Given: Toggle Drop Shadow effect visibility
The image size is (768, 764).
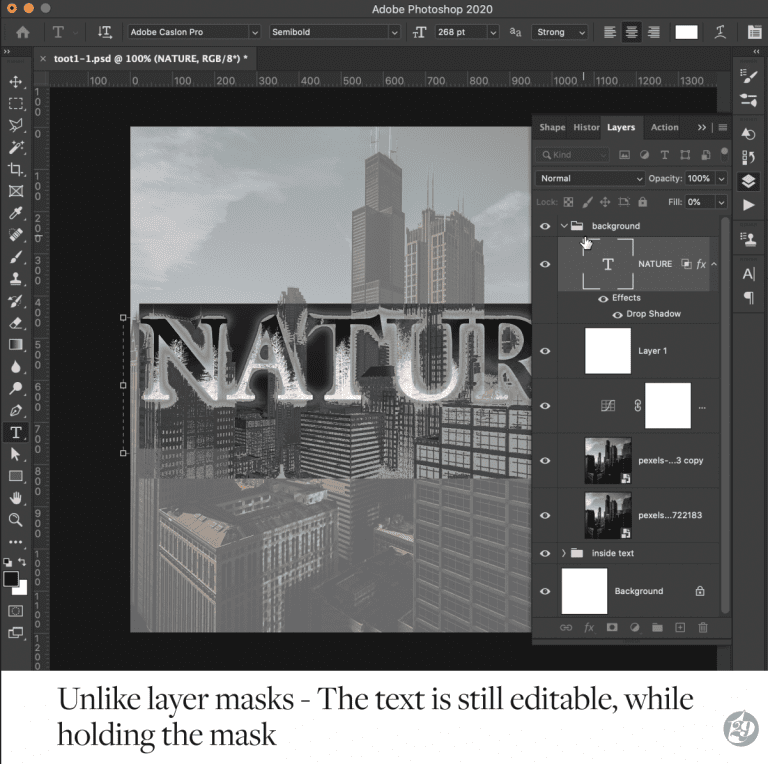Looking at the screenshot, I should [x=618, y=314].
